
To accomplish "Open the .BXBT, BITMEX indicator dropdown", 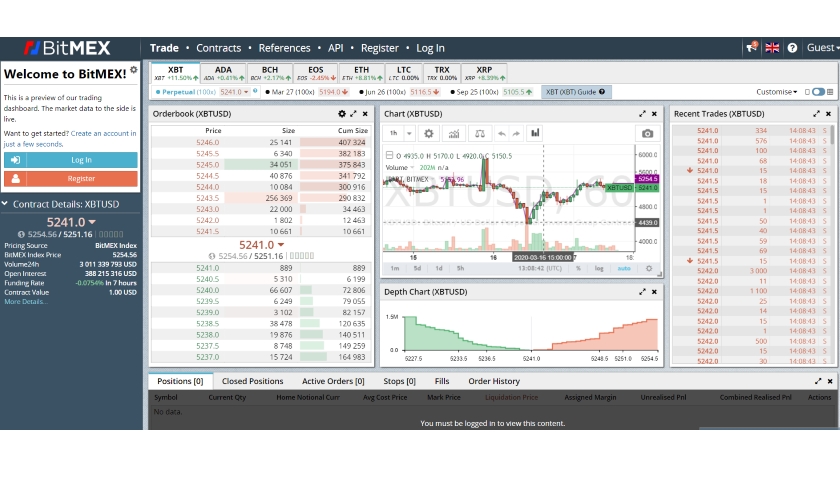I will [433, 179].
